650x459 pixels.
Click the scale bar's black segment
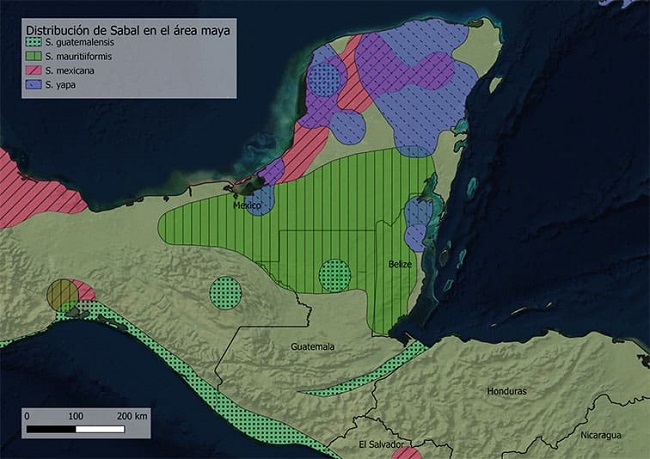click(50, 430)
